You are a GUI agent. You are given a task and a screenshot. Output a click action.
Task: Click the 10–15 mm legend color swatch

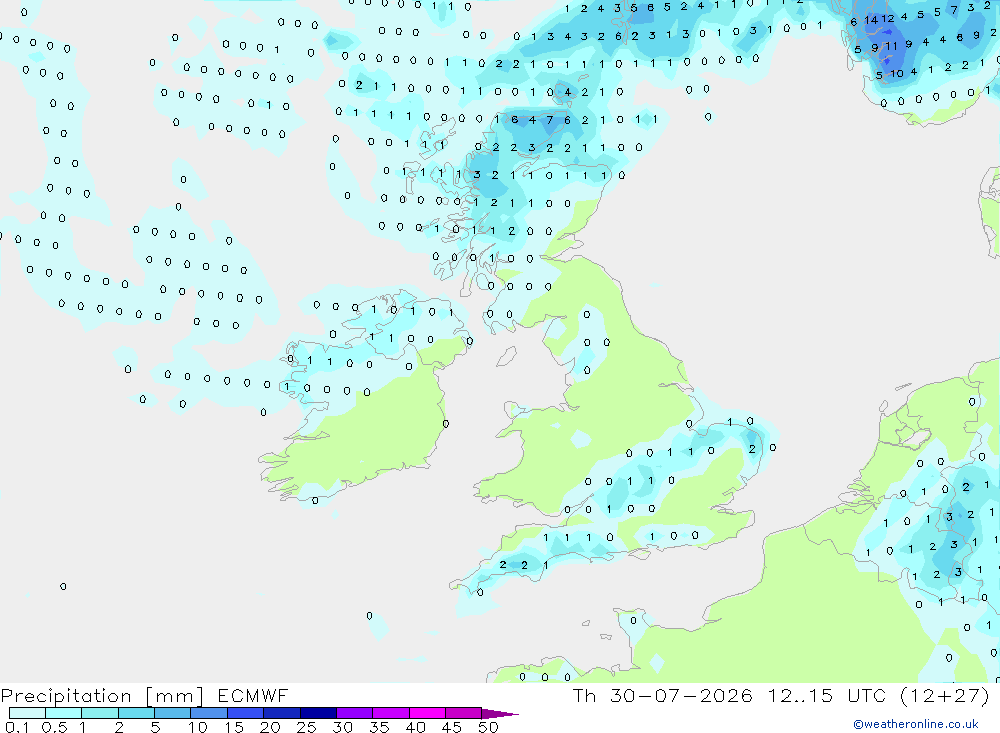209,713
